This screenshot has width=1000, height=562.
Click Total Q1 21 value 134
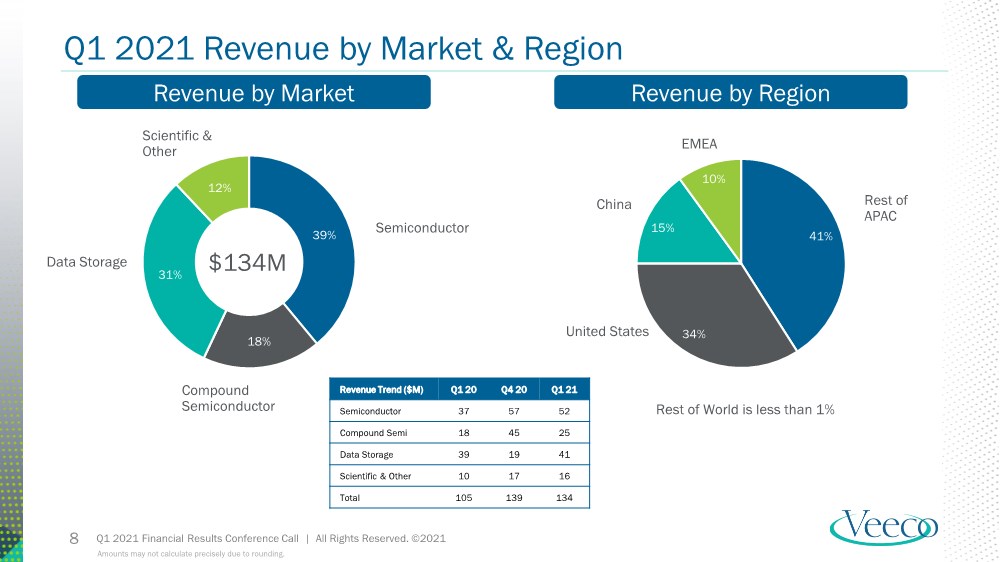(564, 498)
